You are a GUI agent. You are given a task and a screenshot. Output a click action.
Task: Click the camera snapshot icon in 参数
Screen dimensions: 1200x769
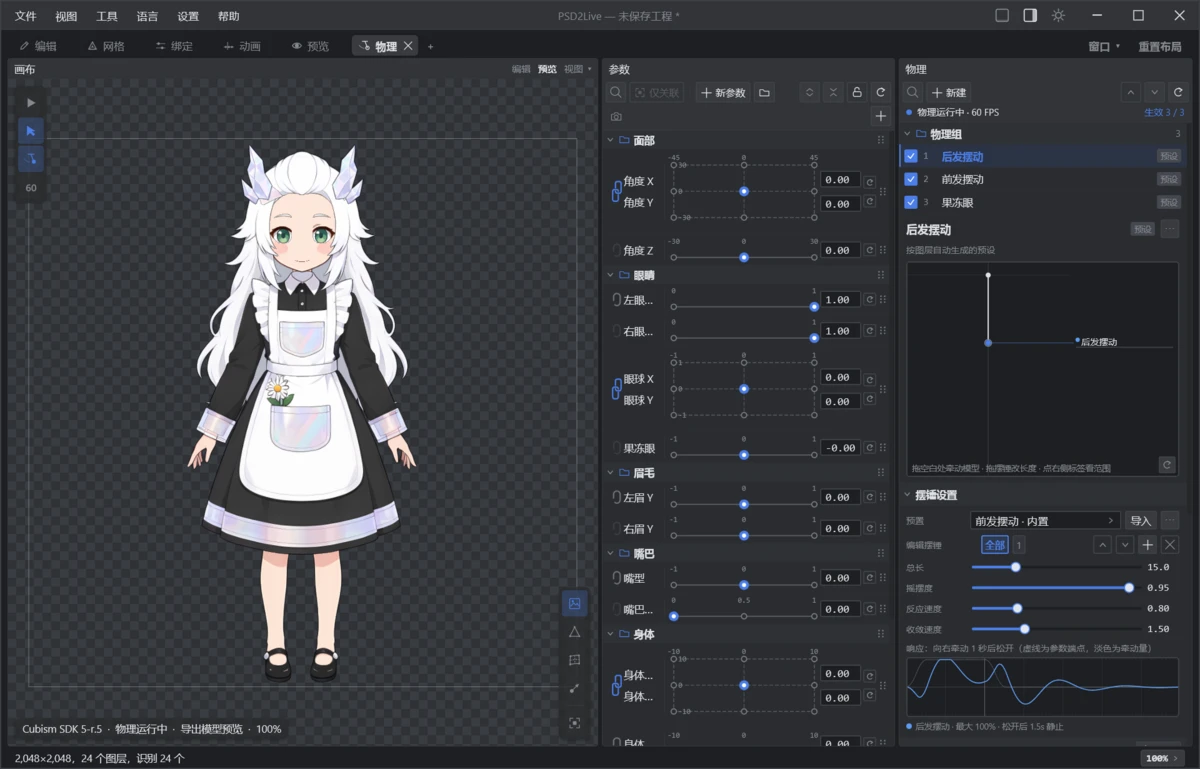click(x=616, y=117)
